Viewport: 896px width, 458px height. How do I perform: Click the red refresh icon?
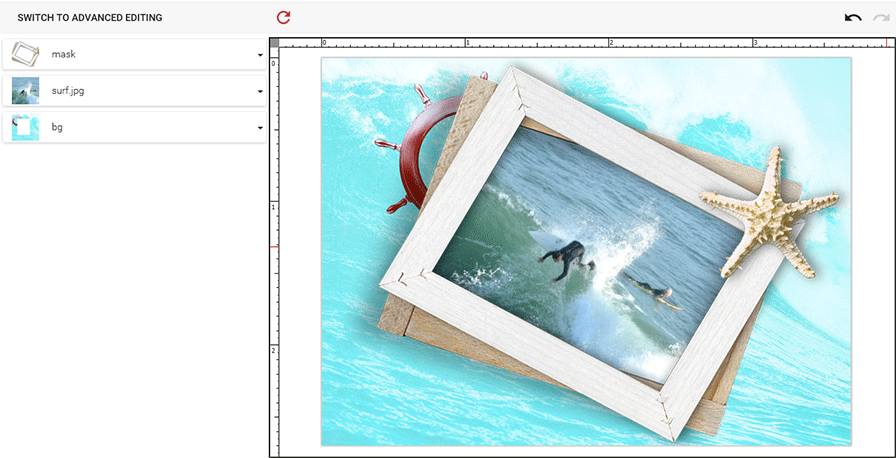point(283,18)
